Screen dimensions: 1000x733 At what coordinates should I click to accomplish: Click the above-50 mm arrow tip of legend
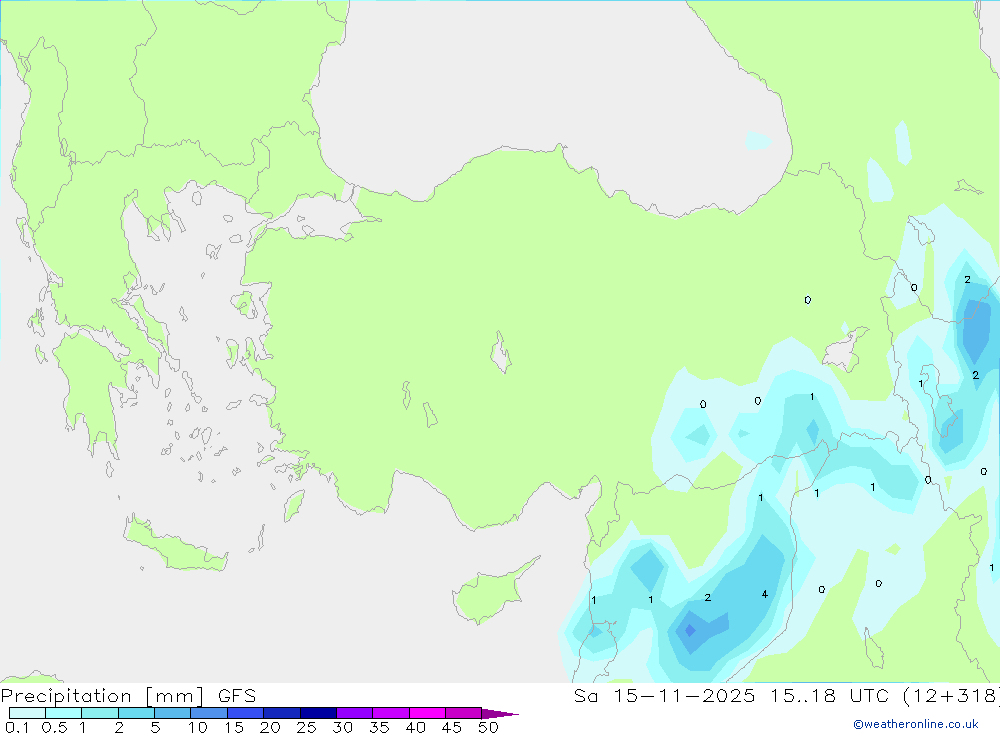[x=500, y=713]
